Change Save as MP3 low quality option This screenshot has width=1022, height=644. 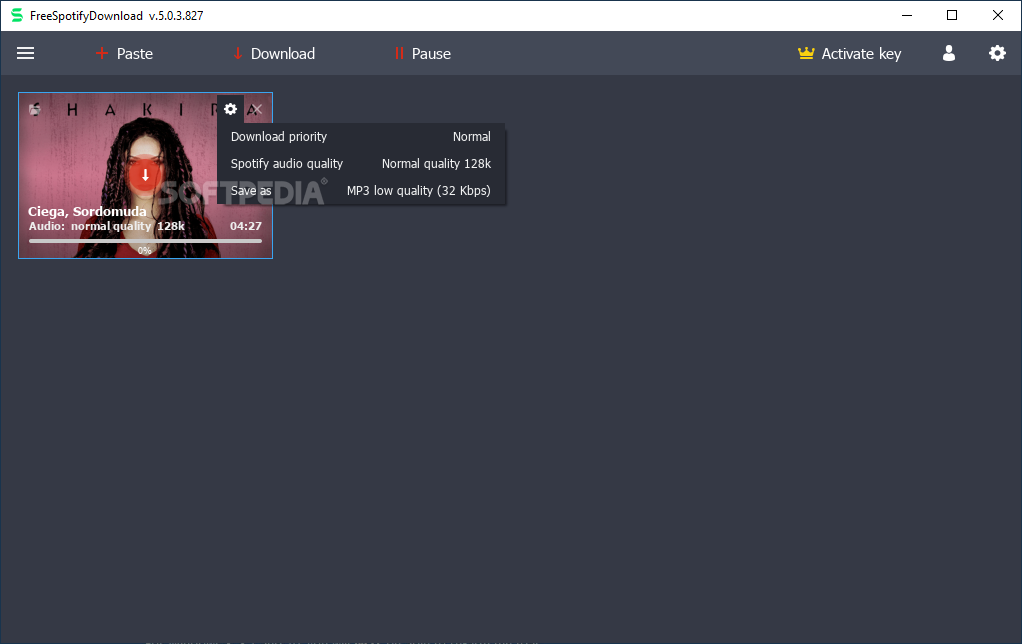[418, 191]
